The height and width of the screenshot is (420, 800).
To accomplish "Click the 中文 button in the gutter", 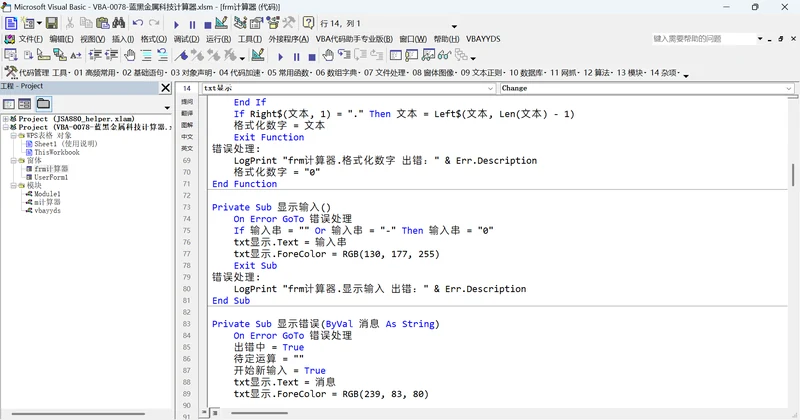I will (x=187, y=137).
